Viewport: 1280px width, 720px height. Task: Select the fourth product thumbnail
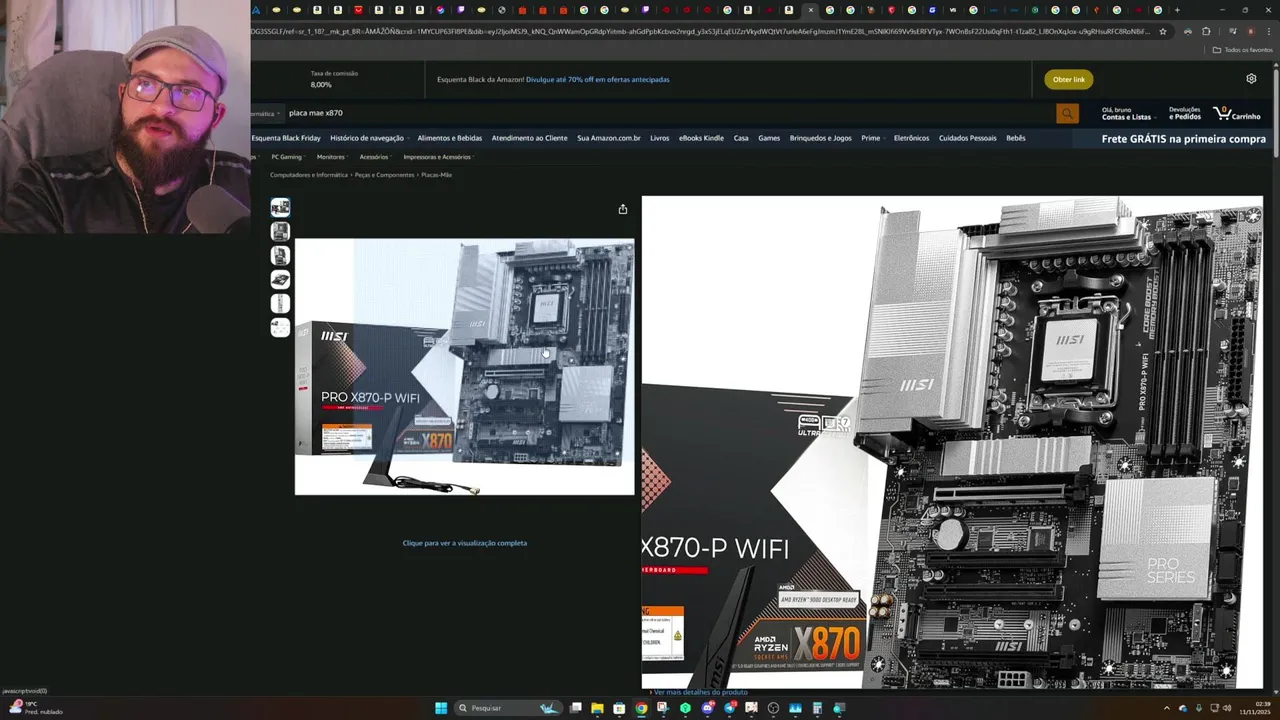click(280, 279)
